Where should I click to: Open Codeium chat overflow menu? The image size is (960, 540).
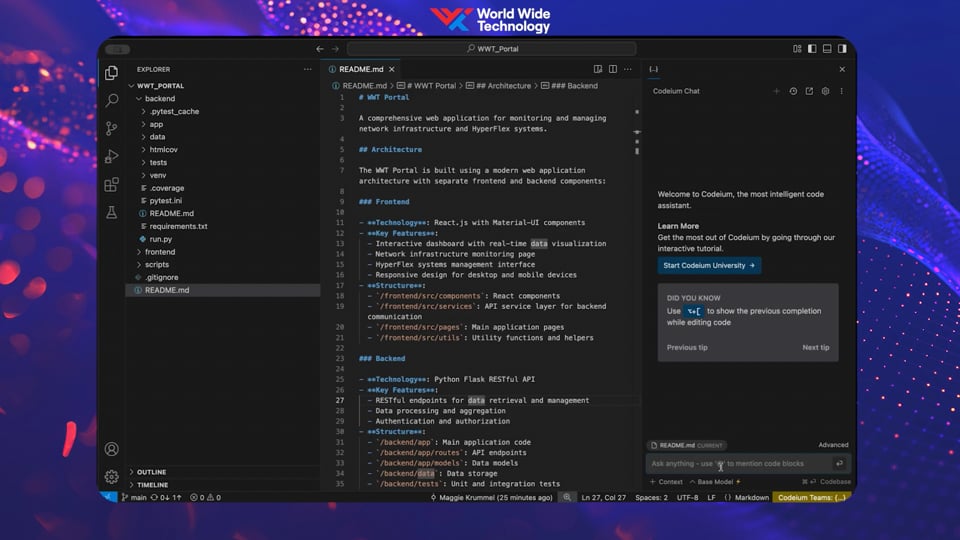tap(841, 91)
